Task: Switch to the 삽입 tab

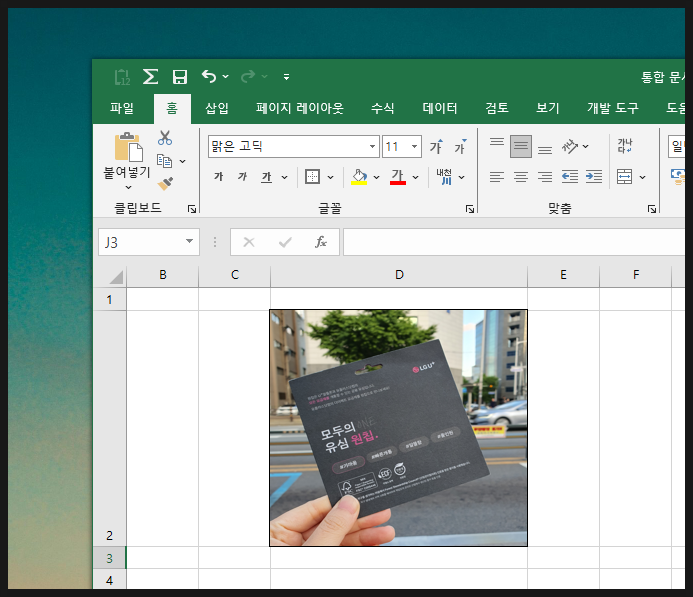Action: pos(217,108)
